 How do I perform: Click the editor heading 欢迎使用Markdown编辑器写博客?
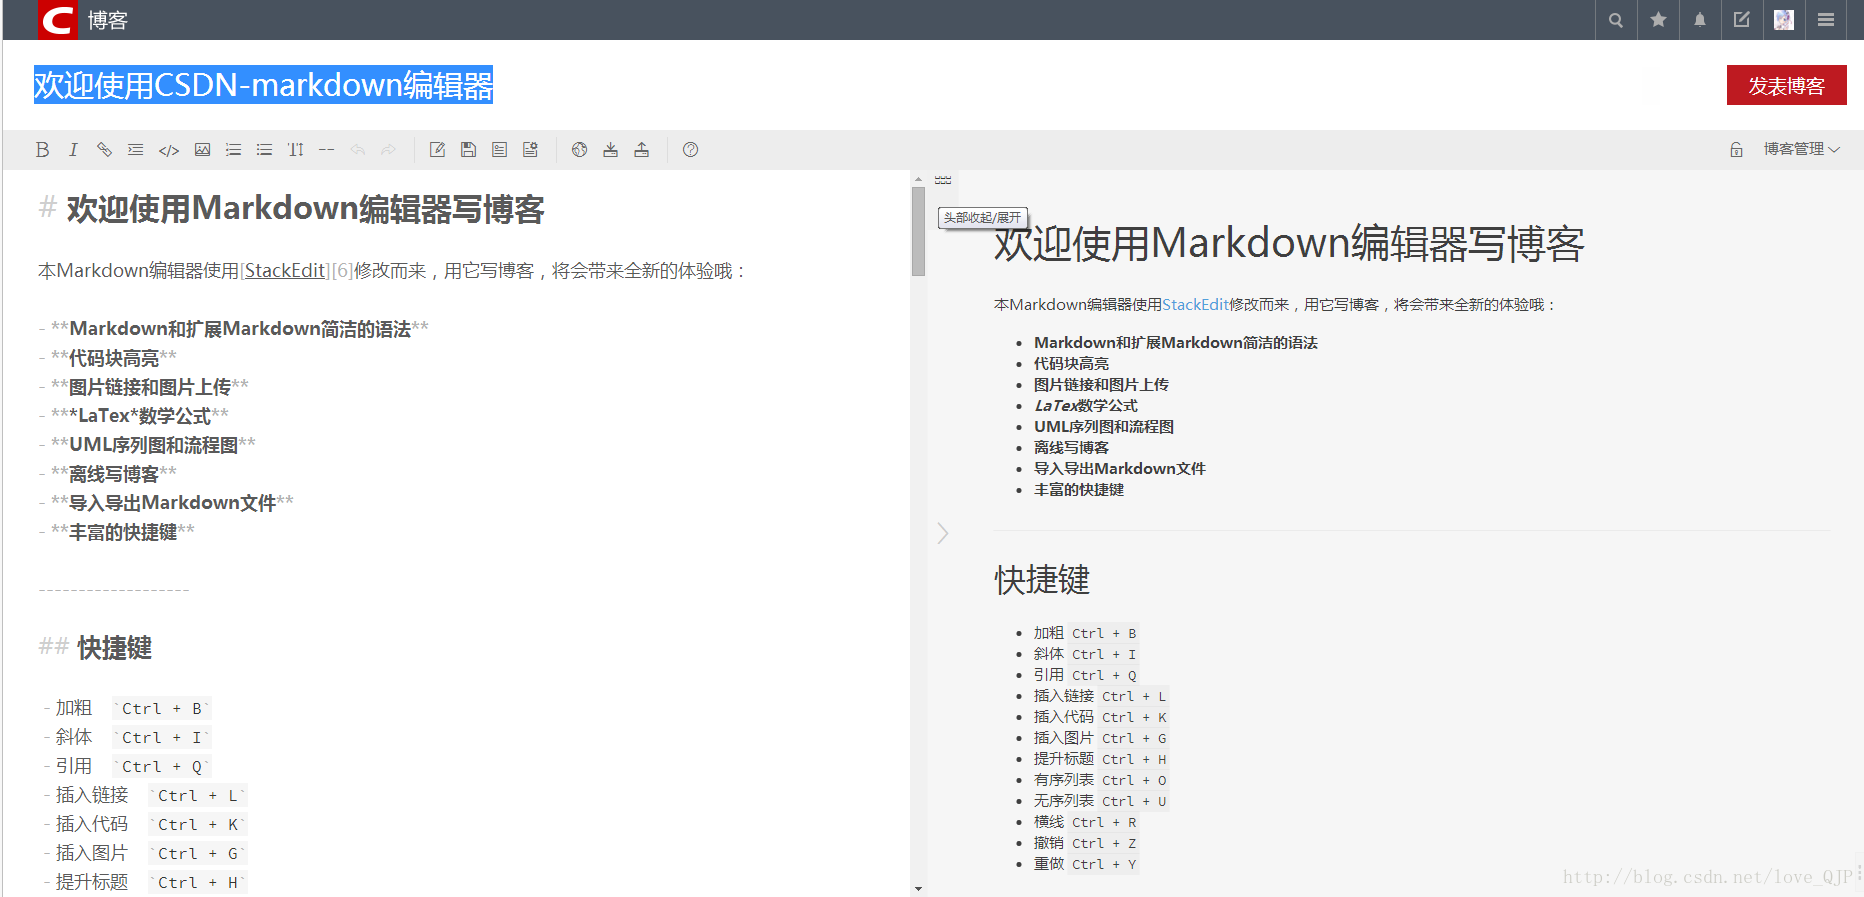click(x=305, y=209)
